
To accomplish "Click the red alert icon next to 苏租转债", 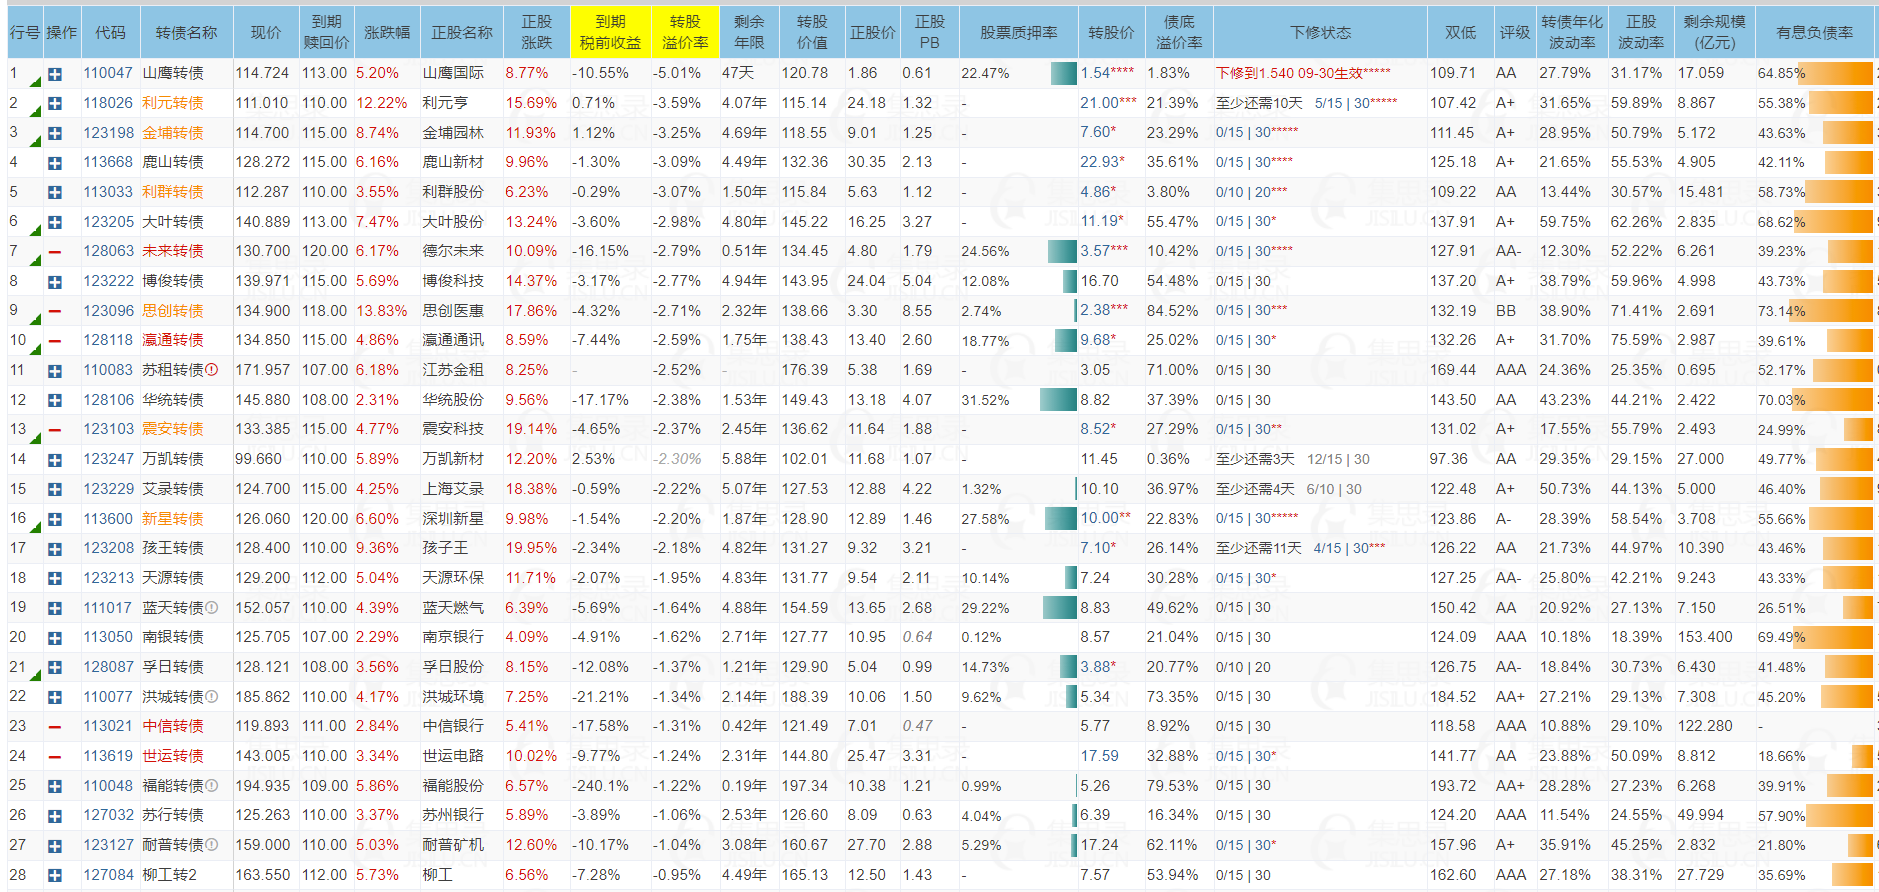I will coord(212,370).
